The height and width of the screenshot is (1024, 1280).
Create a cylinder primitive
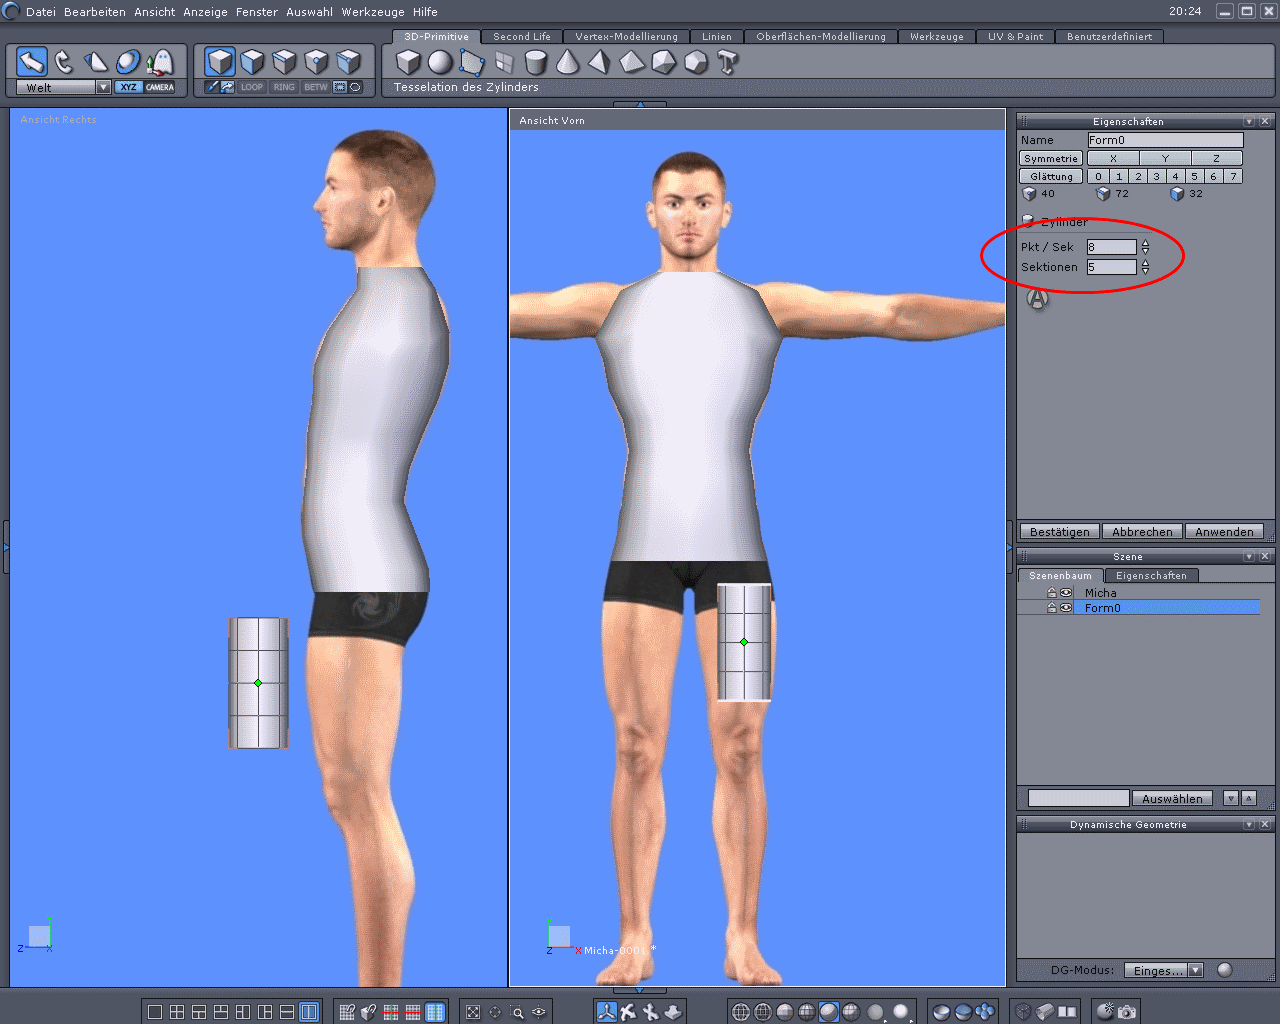pyautogui.click(x=536, y=62)
